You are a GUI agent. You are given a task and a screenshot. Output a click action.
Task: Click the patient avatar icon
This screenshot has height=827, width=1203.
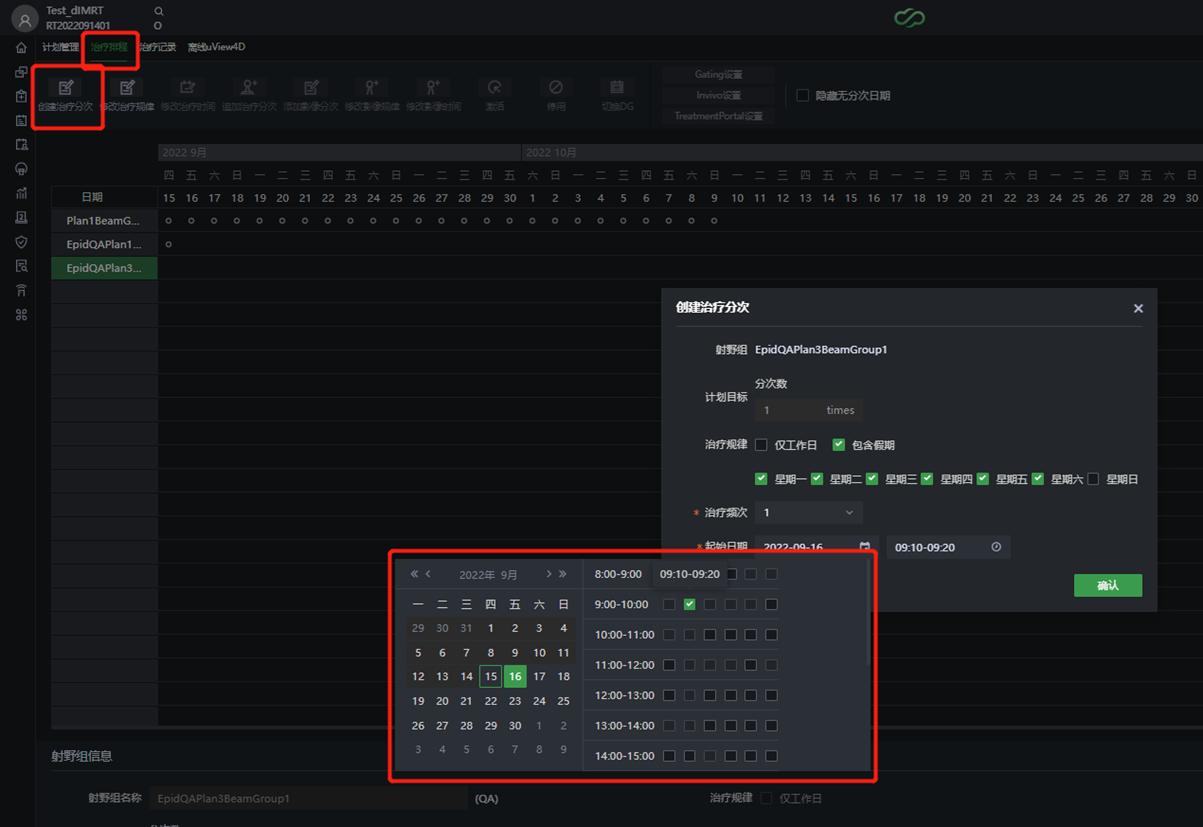pos(25,17)
